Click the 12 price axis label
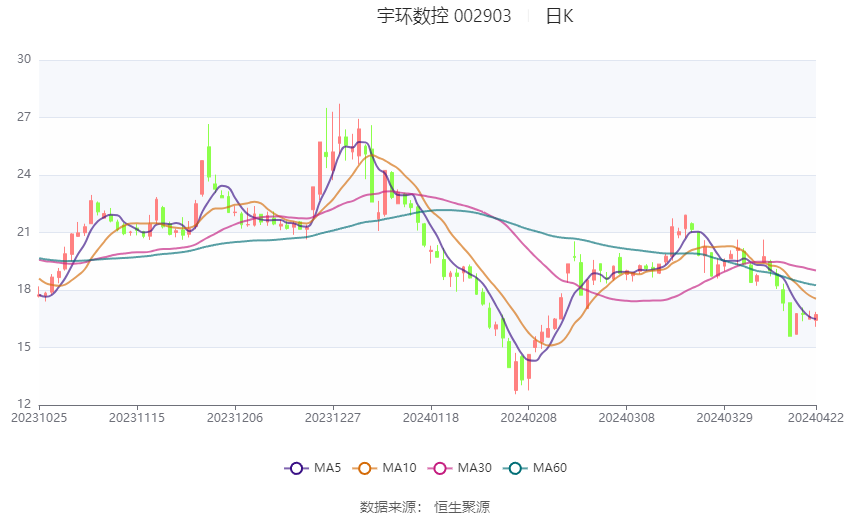The height and width of the screenshot is (517, 850). [x=24, y=404]
